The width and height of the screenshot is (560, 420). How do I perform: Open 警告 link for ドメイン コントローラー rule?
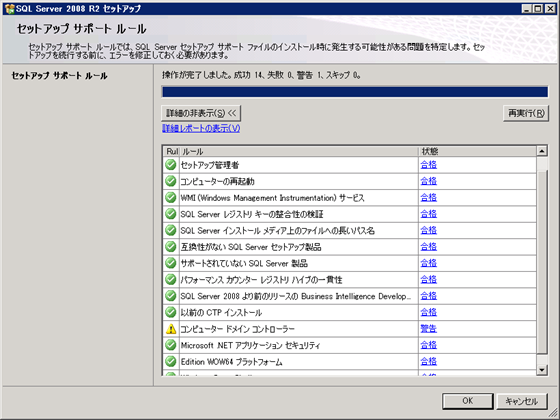(429, 329)
